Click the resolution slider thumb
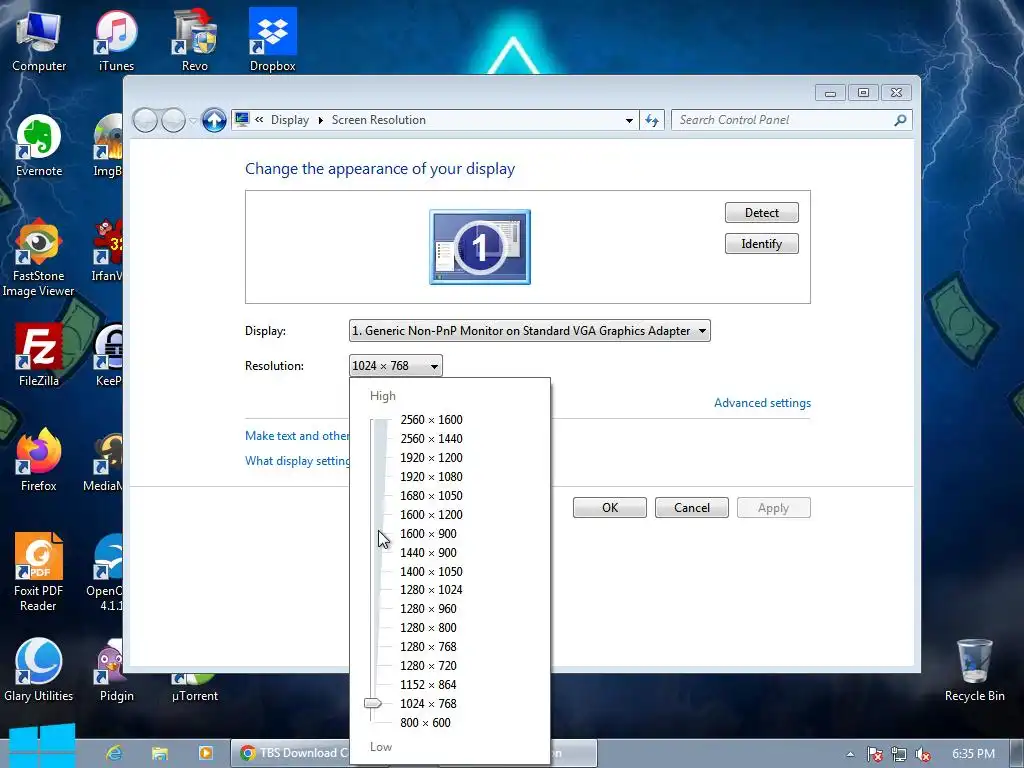The width and height of the screenshot is (1024, 768). 373,703
